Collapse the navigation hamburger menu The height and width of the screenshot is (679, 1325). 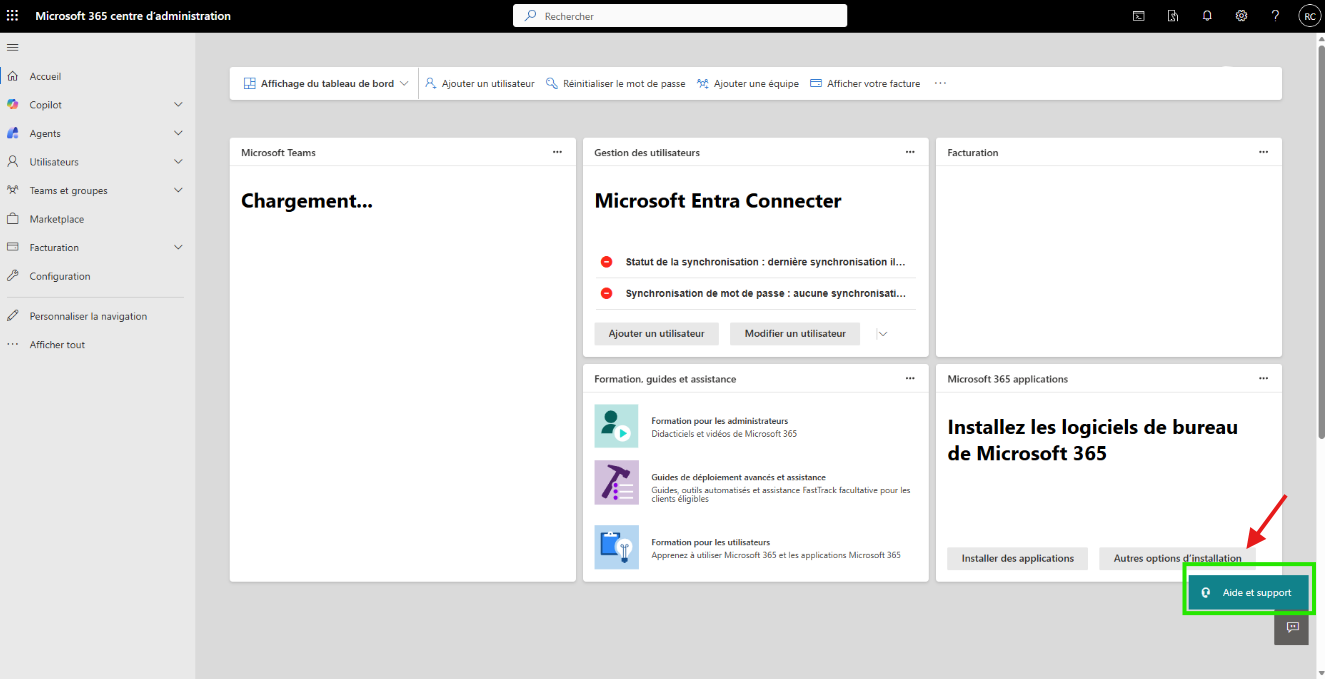(13, 47)
